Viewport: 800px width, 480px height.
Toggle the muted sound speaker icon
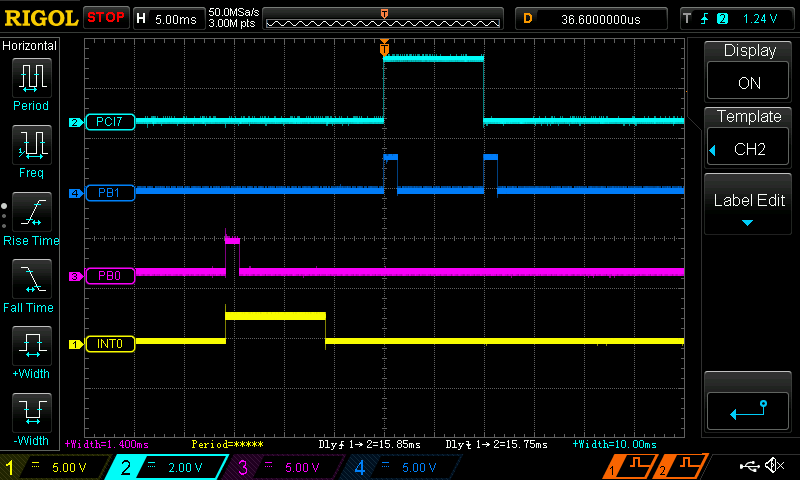pos(774,465)
